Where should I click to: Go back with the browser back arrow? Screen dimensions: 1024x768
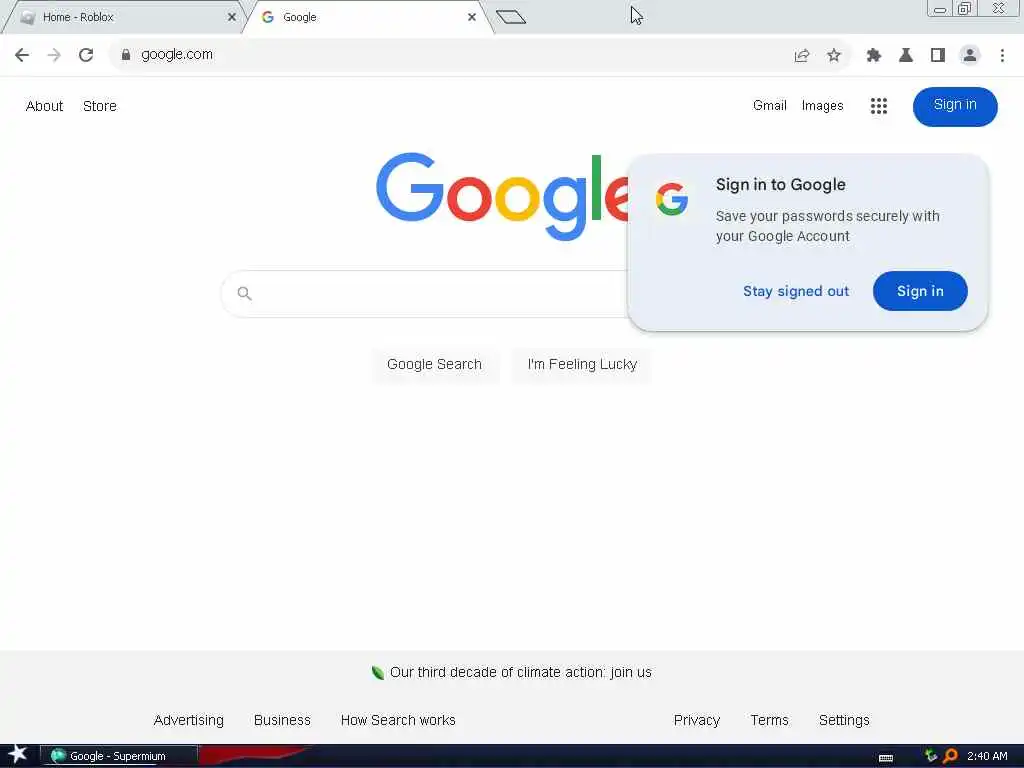[x=22, y=55]
